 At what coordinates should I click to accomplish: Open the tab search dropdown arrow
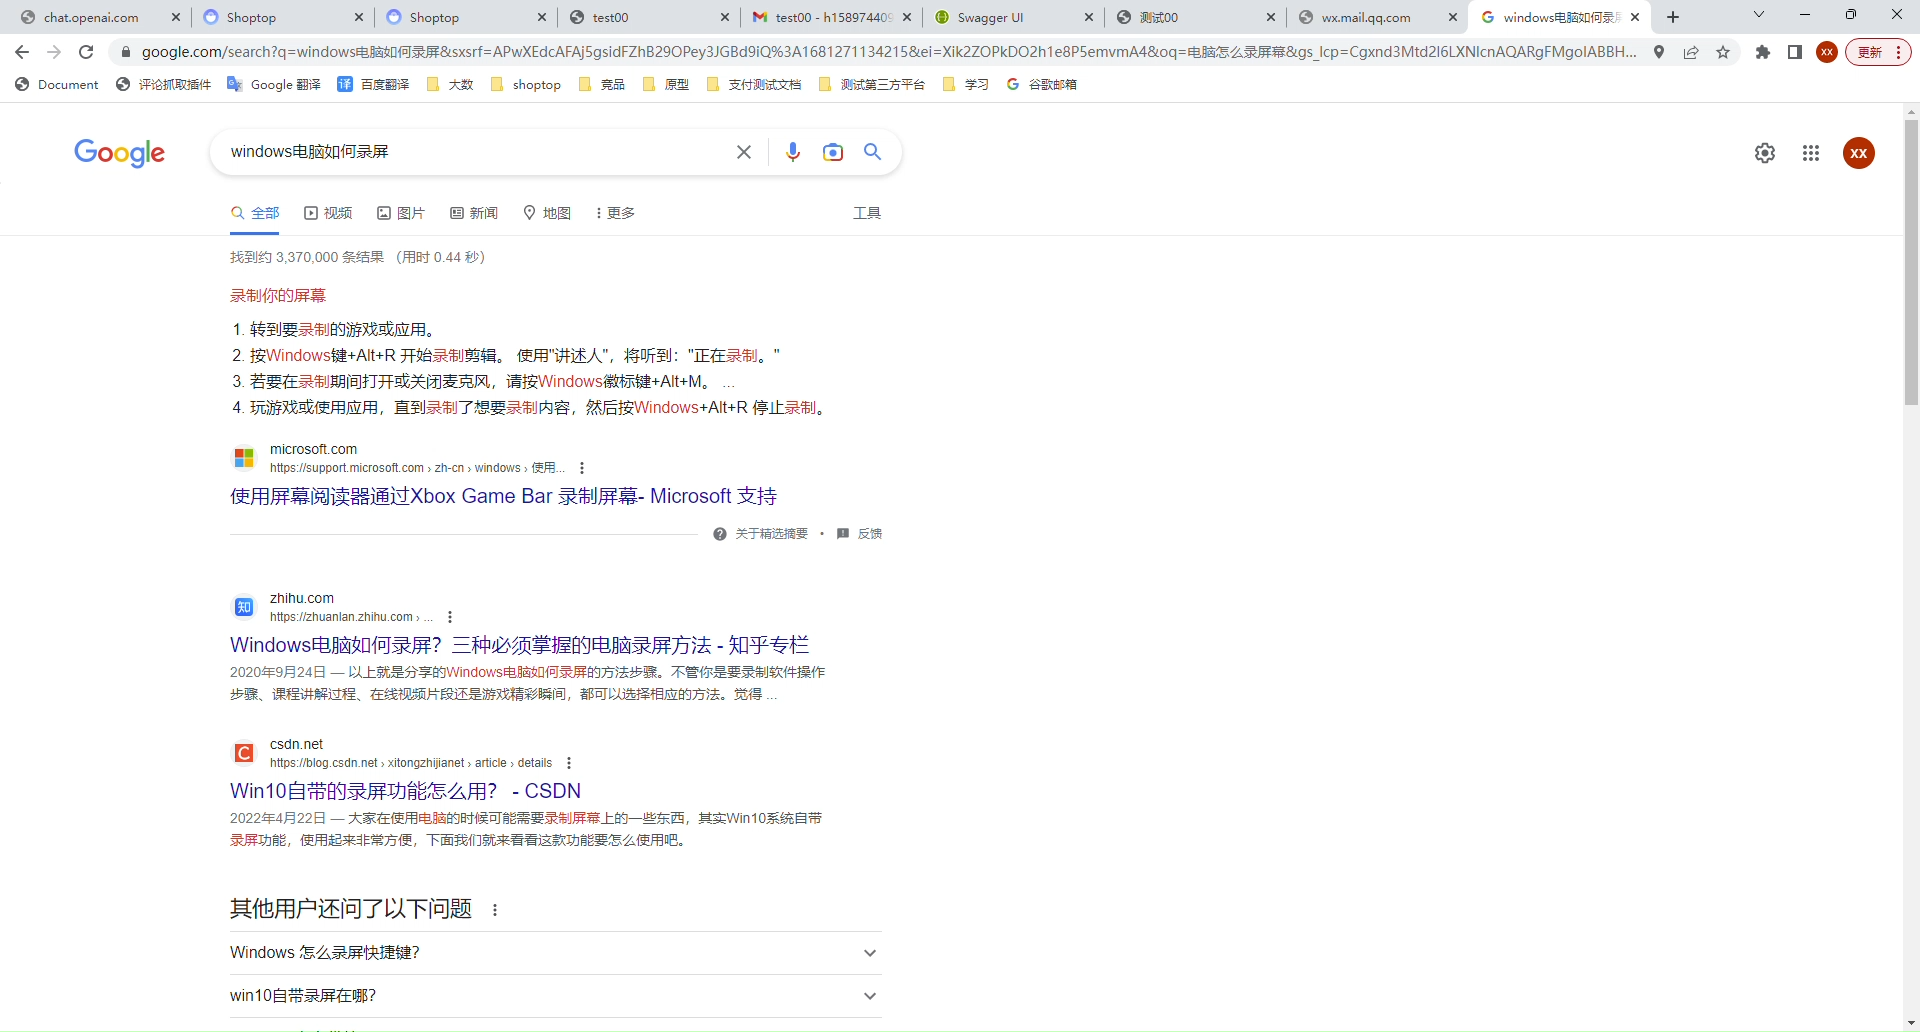point(1758,15)
